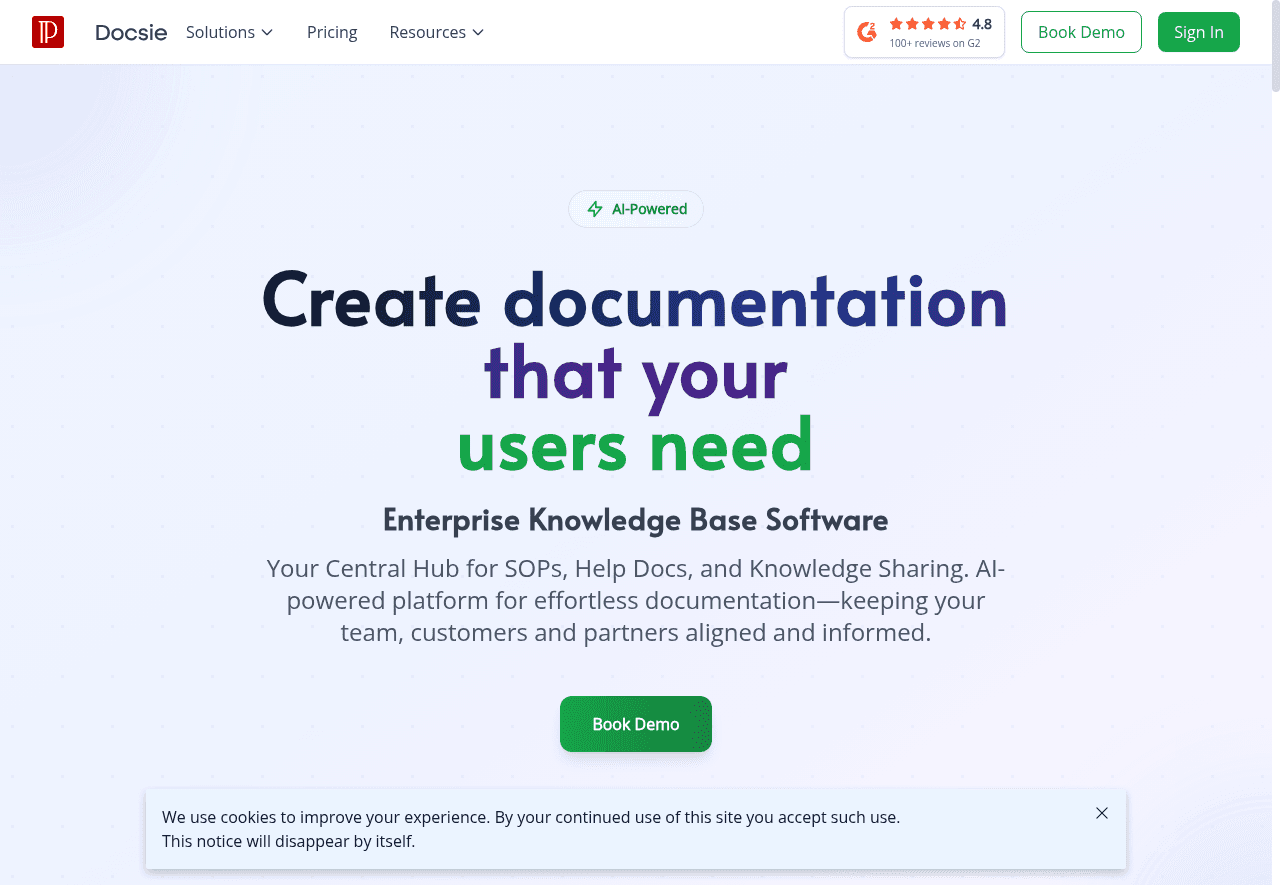
Task: Click the orange star rating icons
Action: [927, 24]
